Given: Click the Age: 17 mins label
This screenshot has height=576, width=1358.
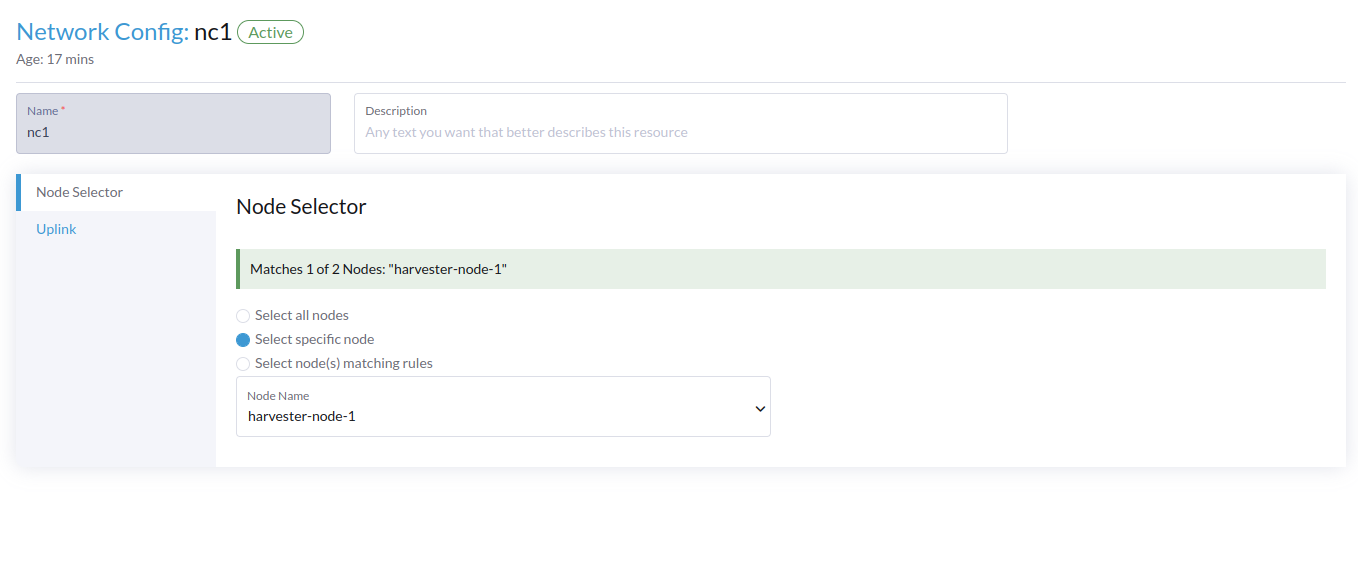Looking at the screenshot, I should [x=54, y=59].
